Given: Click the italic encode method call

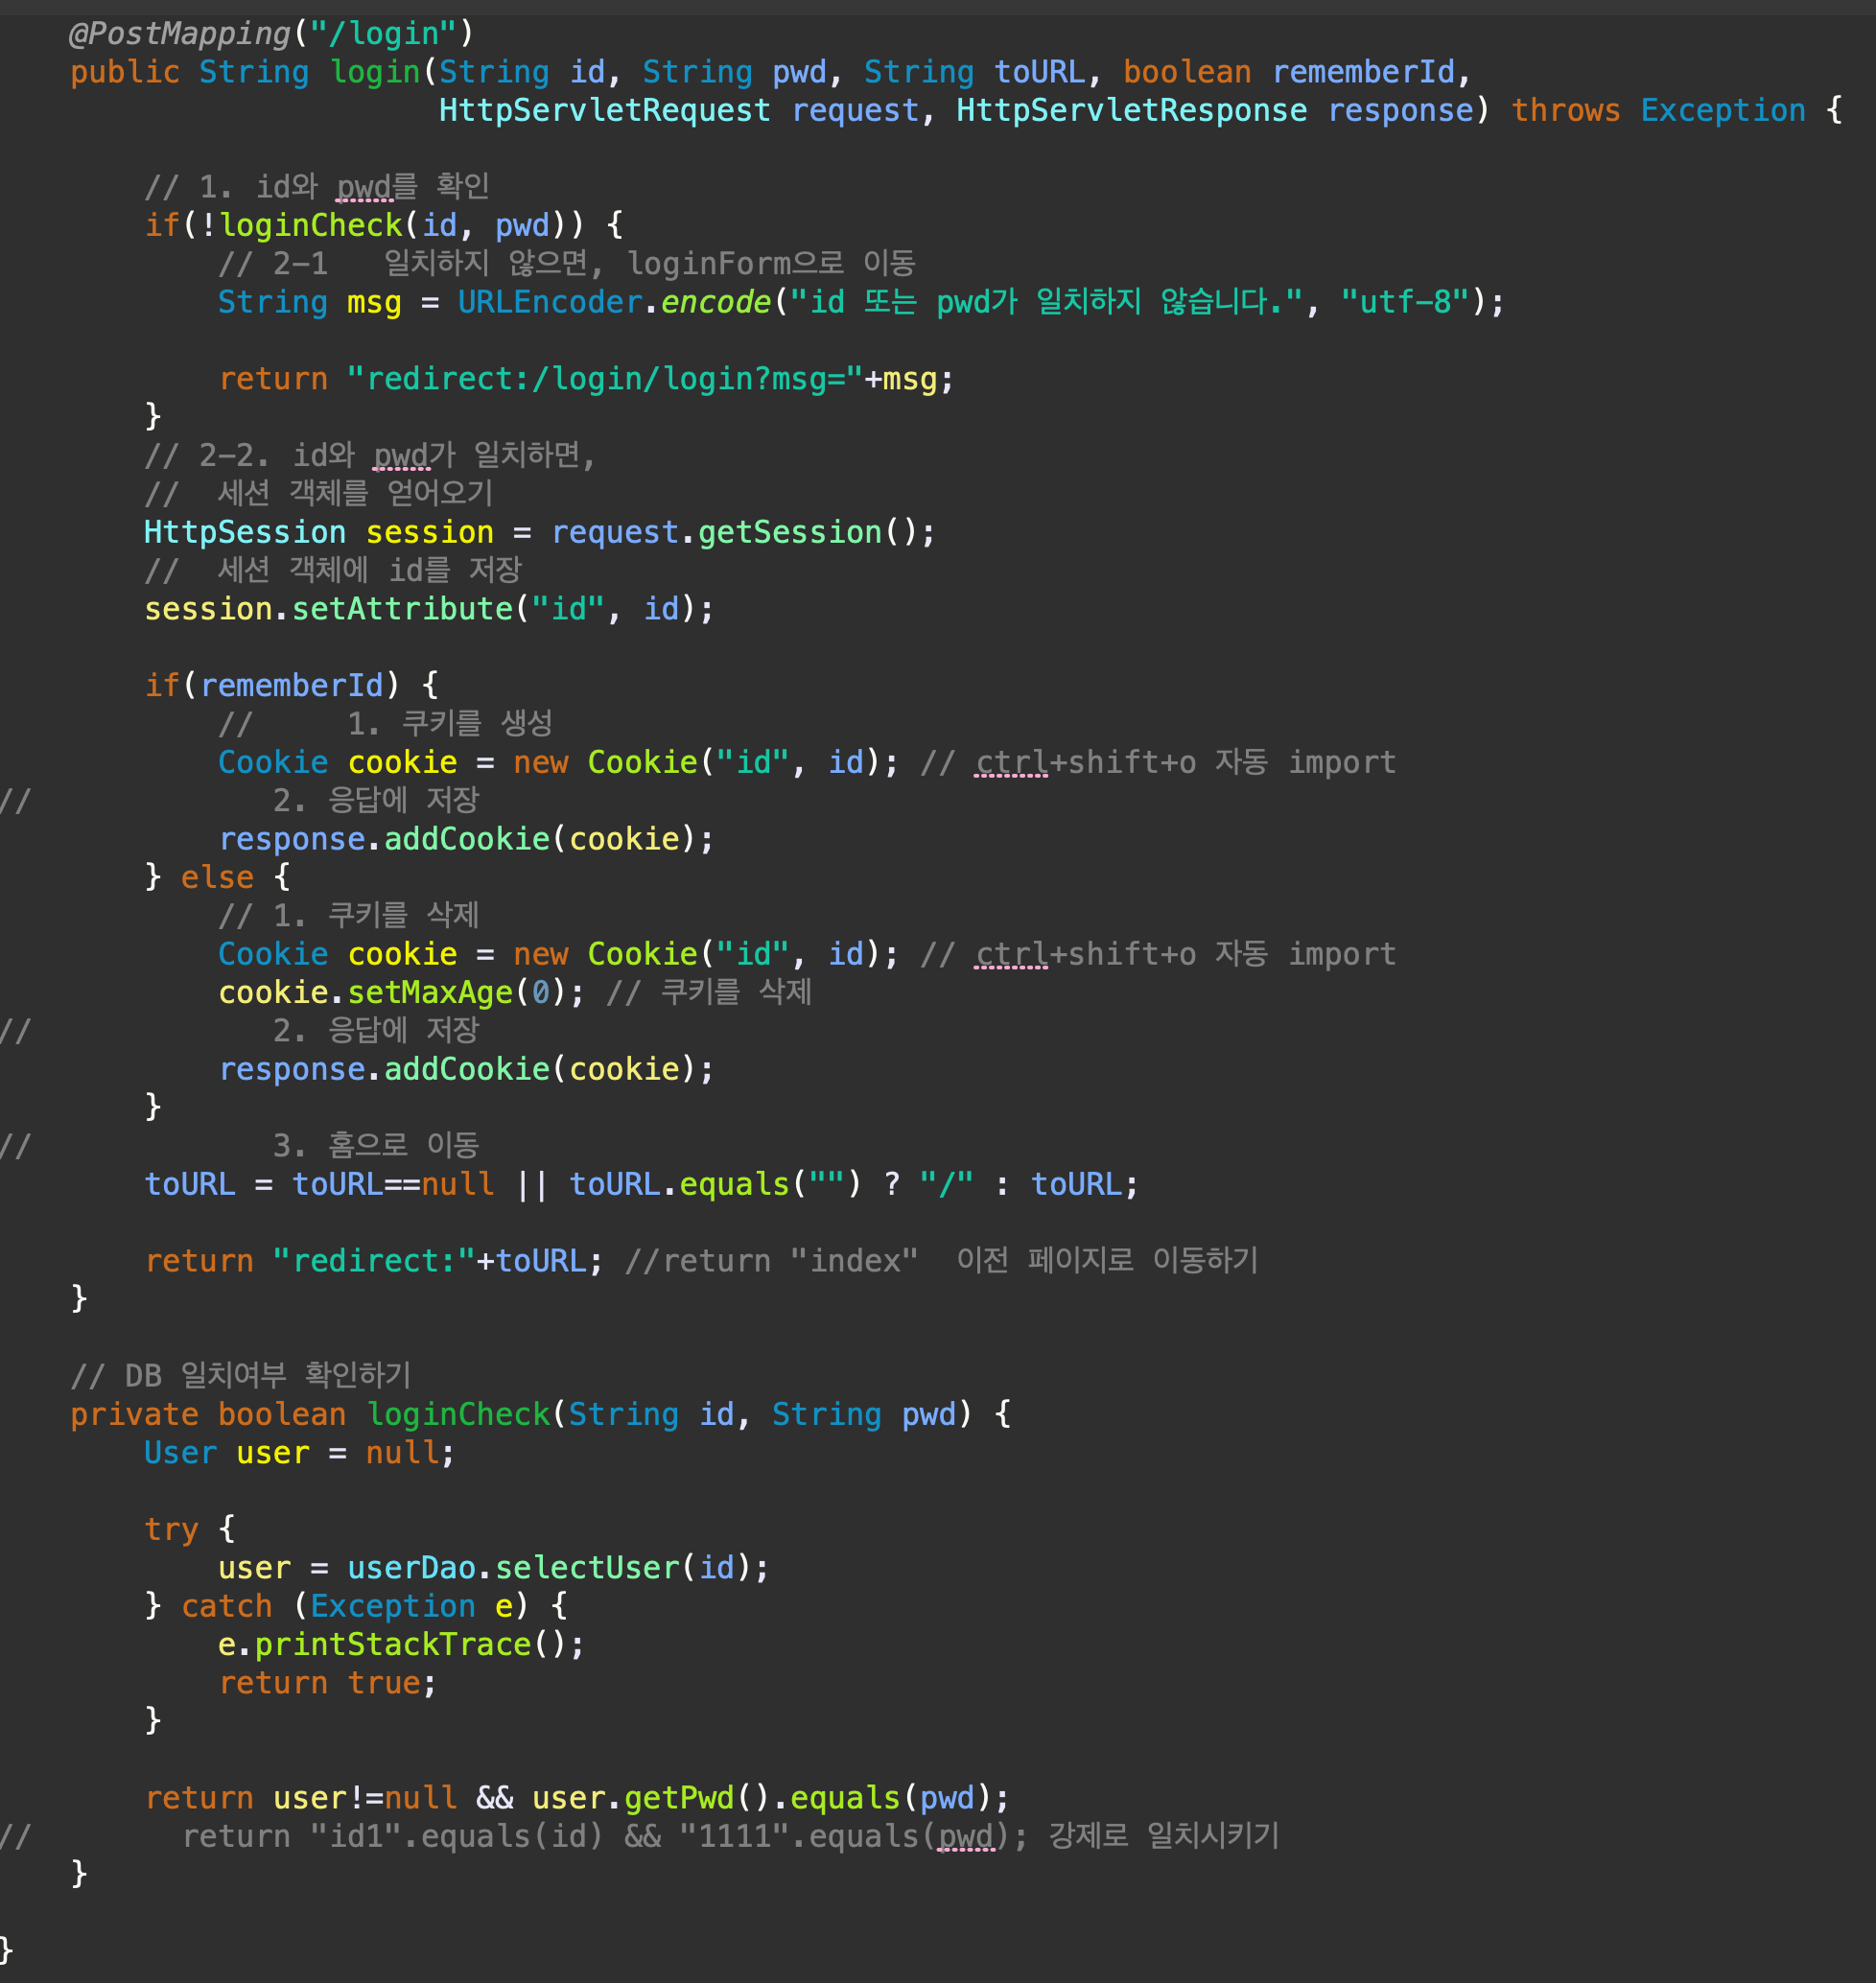Looking at the screenshot, I should [715, 302].
